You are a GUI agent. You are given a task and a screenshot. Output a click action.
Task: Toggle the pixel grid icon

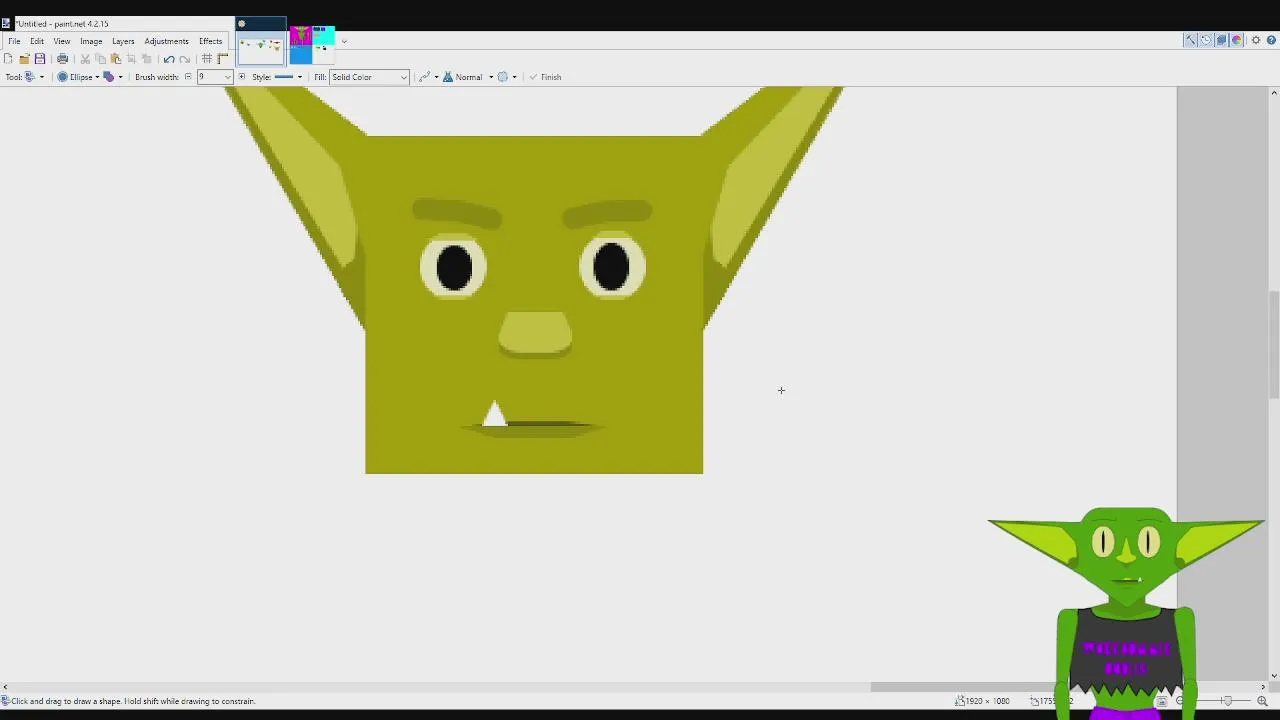(207, 59)
